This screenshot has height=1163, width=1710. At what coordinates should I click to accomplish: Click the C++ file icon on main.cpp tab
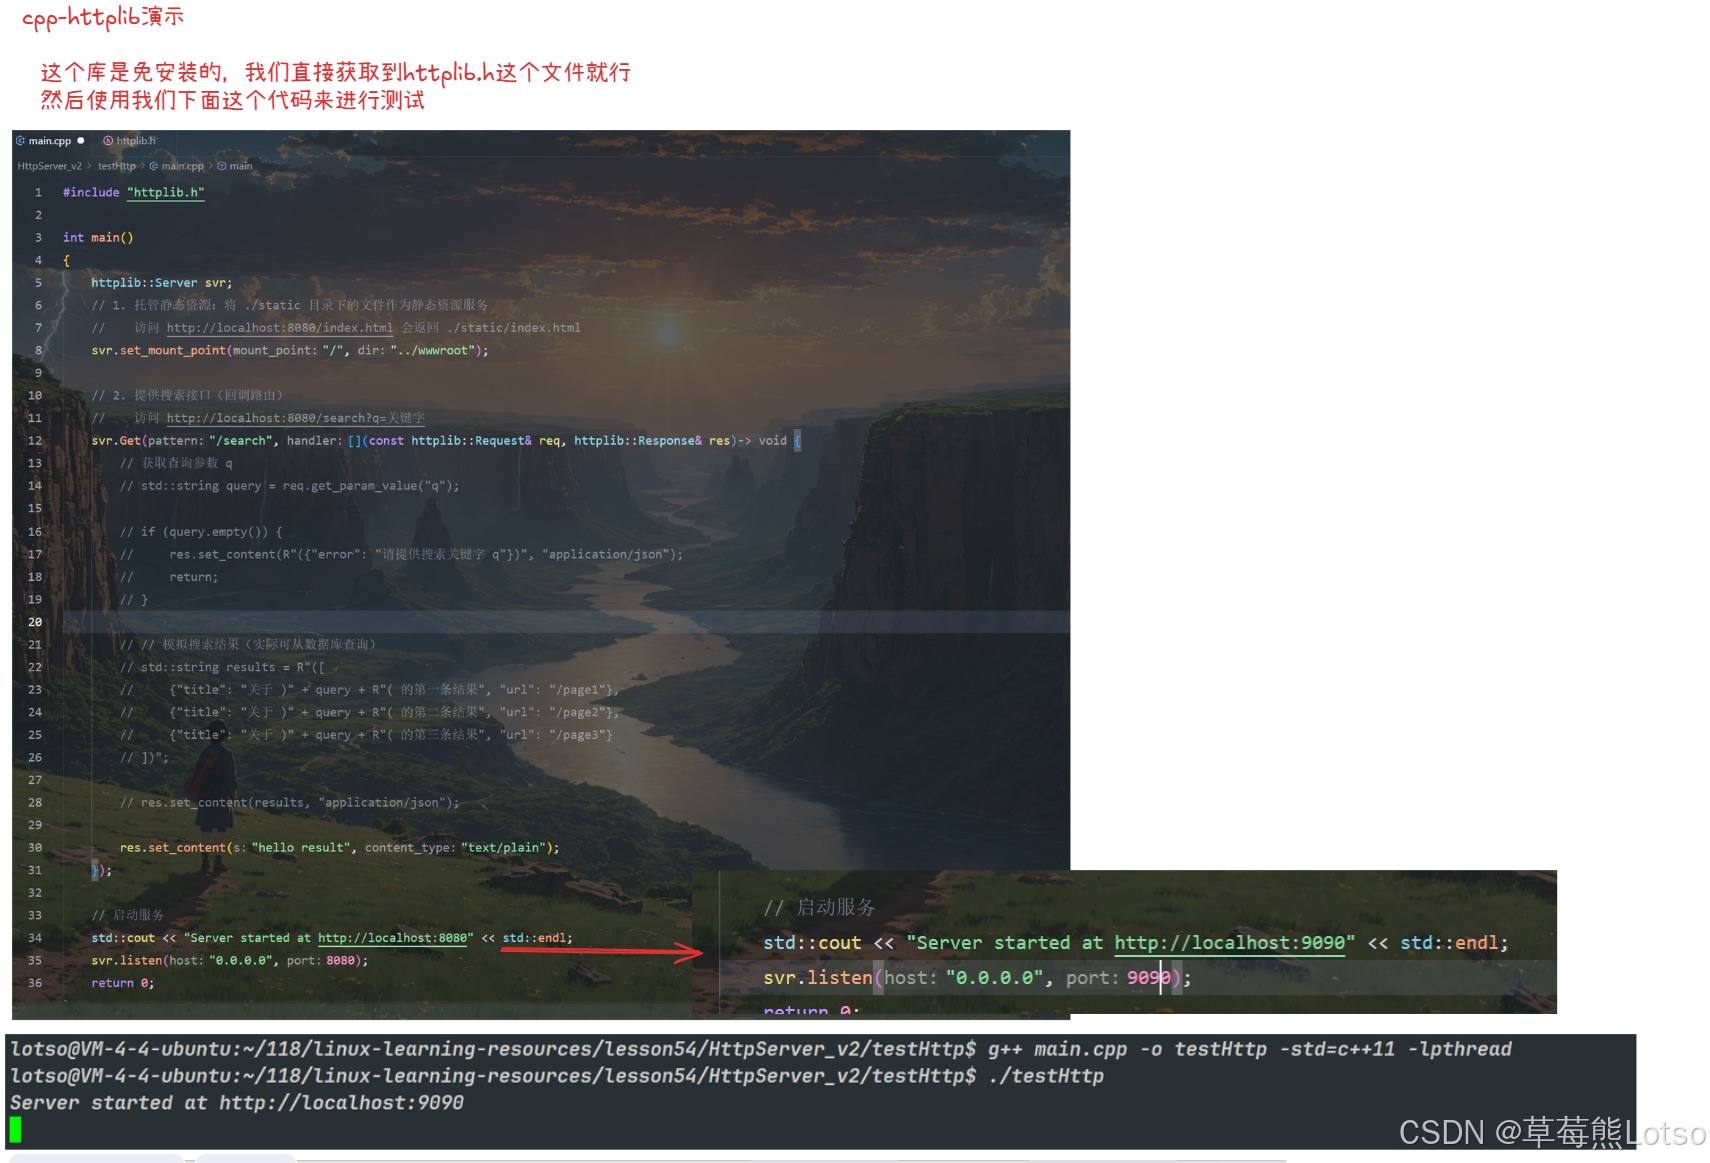pos(20,141)
